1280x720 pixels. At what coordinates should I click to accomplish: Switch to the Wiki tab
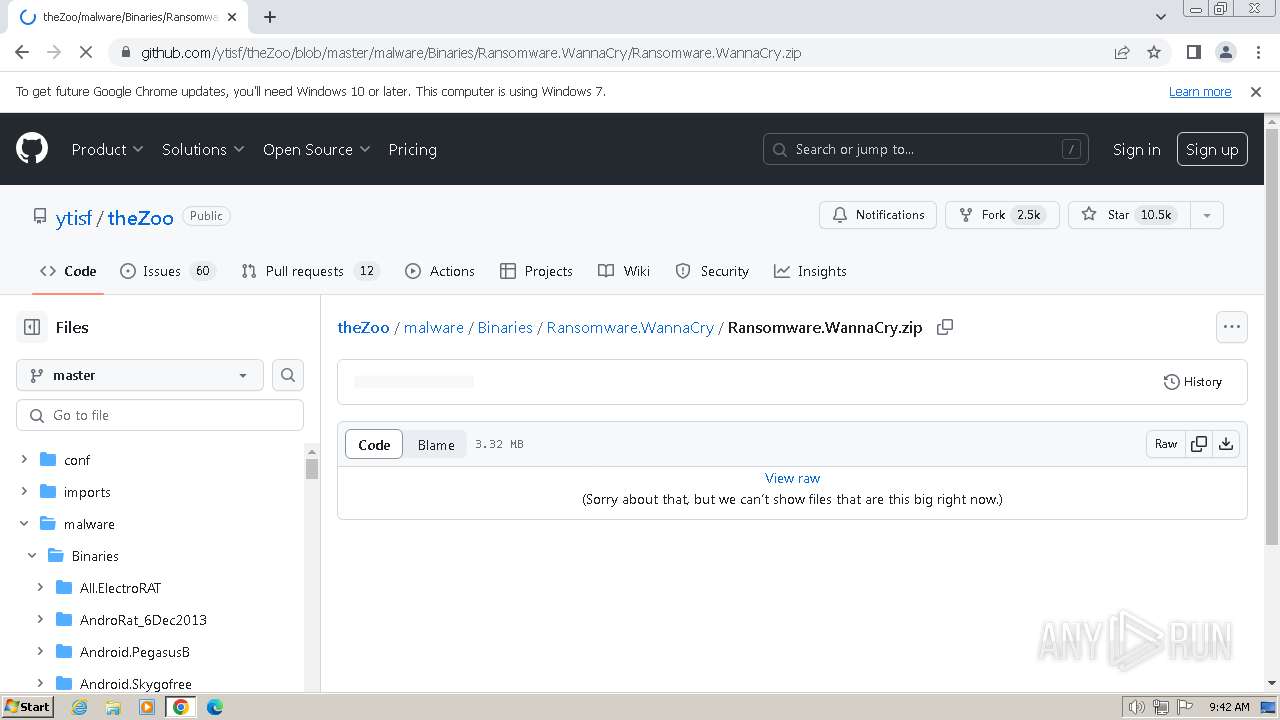pyautogui.click(x=624, y=271)
